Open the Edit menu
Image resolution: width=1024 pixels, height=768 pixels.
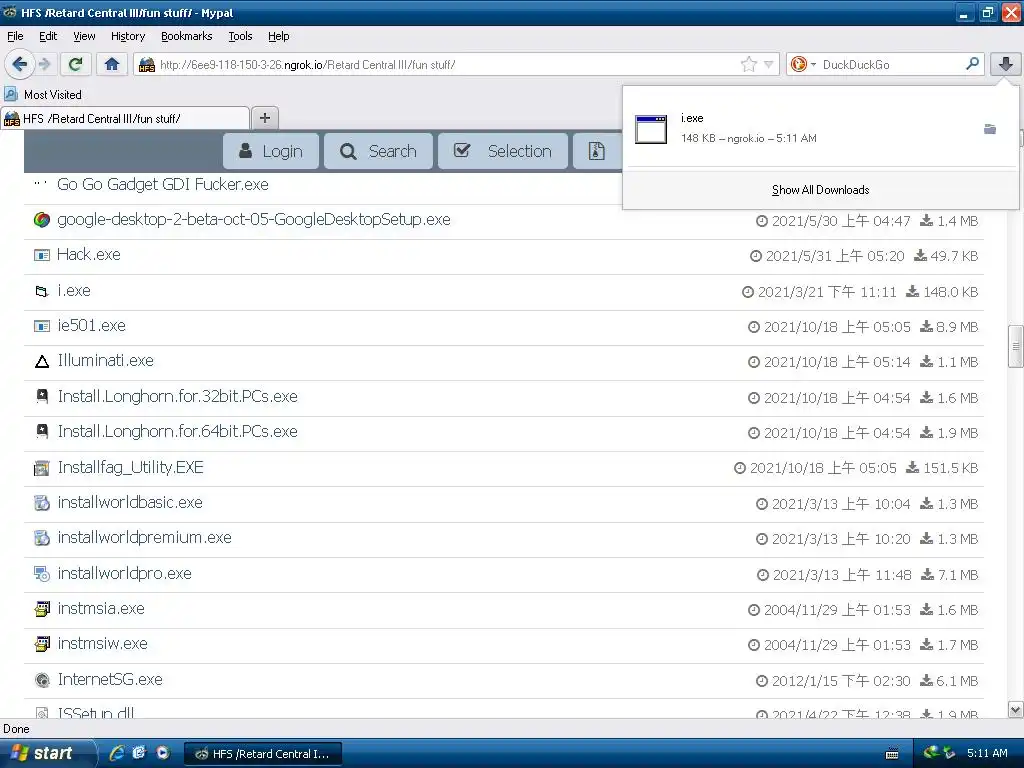click(x=48, y=36)
